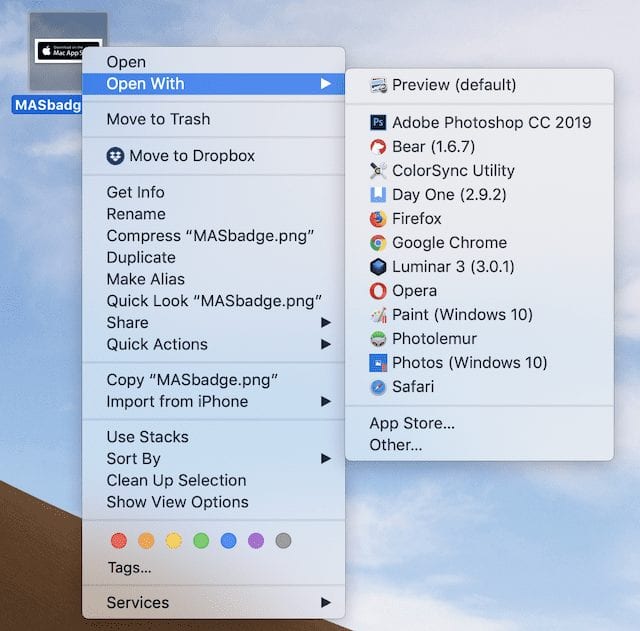Viewport: 640px width, 631px height.
Task: Open image using Safari
Action: click(412, 386)
